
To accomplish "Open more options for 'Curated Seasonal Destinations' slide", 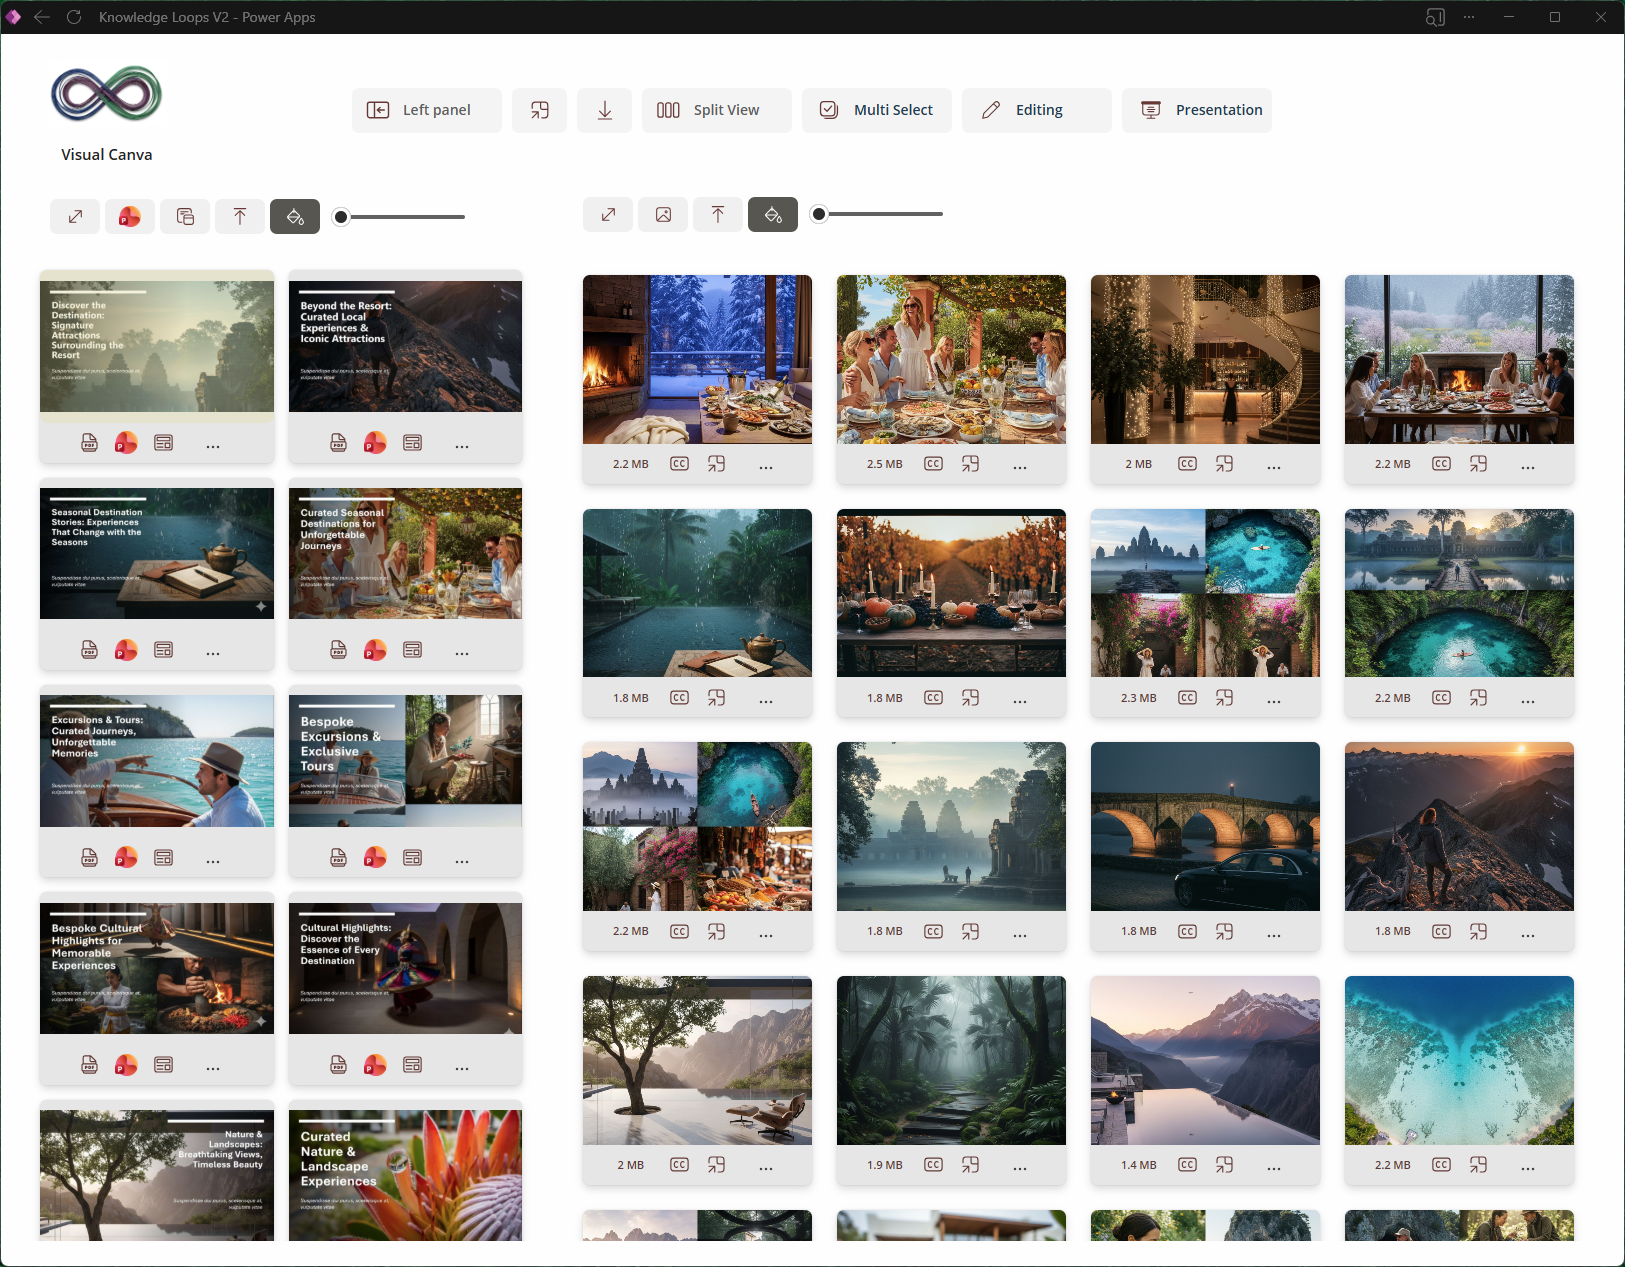I will [x=462, y=653].
